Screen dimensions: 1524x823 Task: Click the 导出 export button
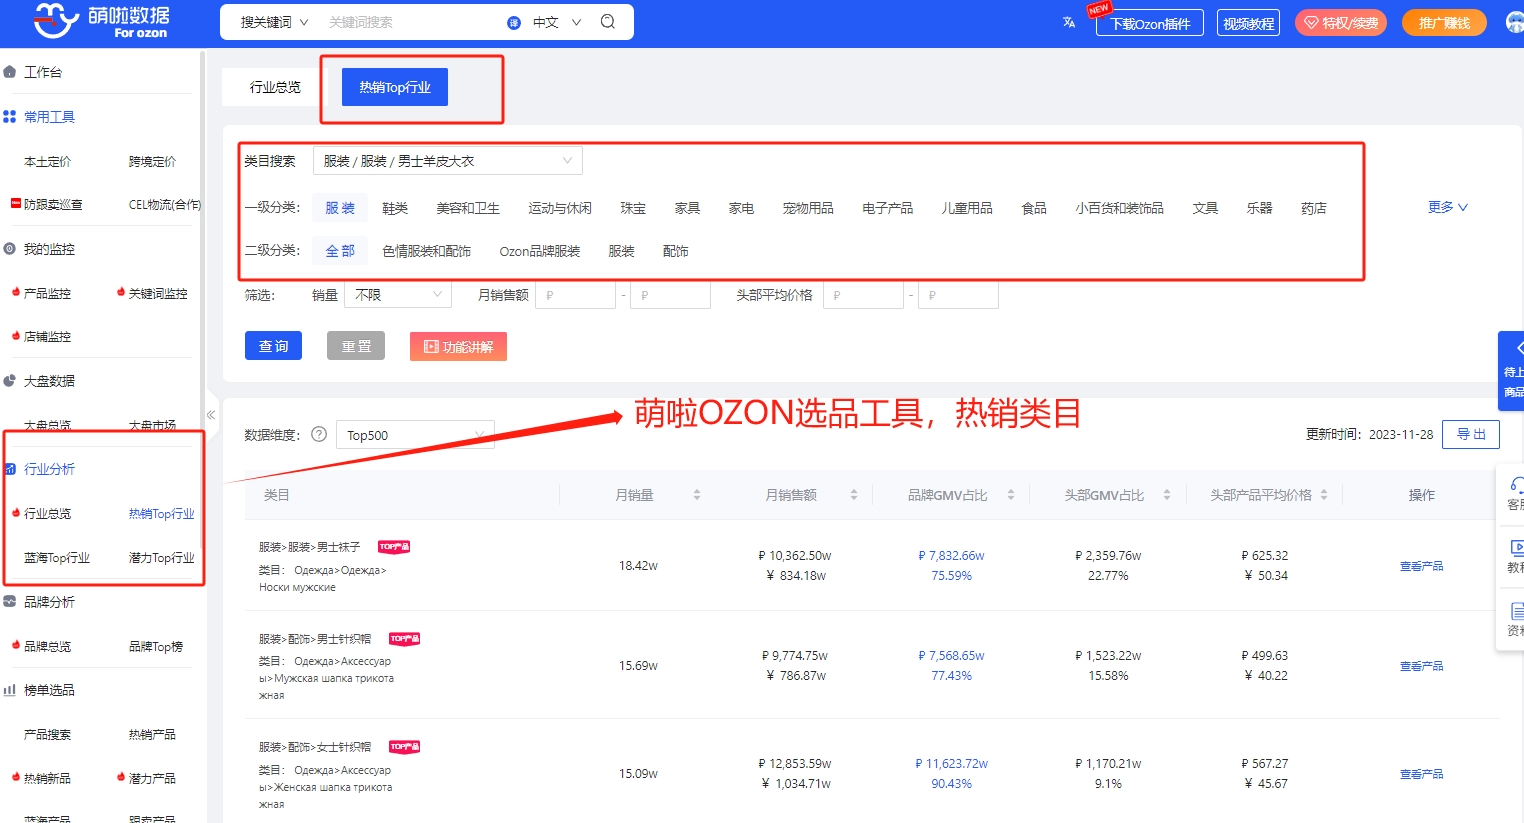(1470, 434)
